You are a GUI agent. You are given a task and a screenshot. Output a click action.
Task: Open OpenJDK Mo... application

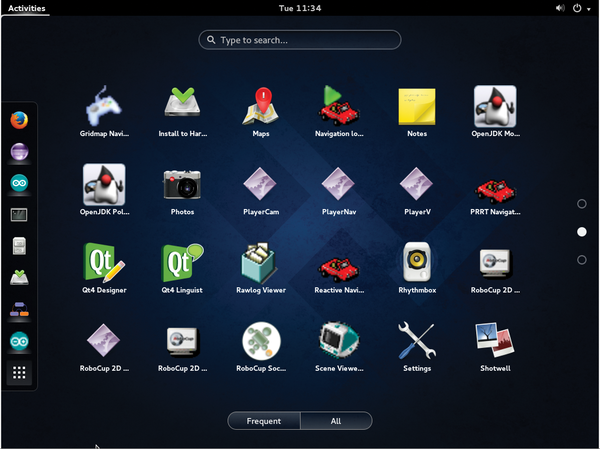[495, 111]
